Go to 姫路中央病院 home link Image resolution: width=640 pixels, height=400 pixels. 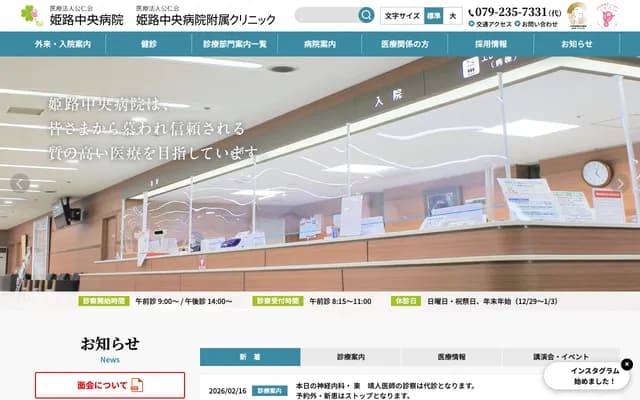(87, 16)
